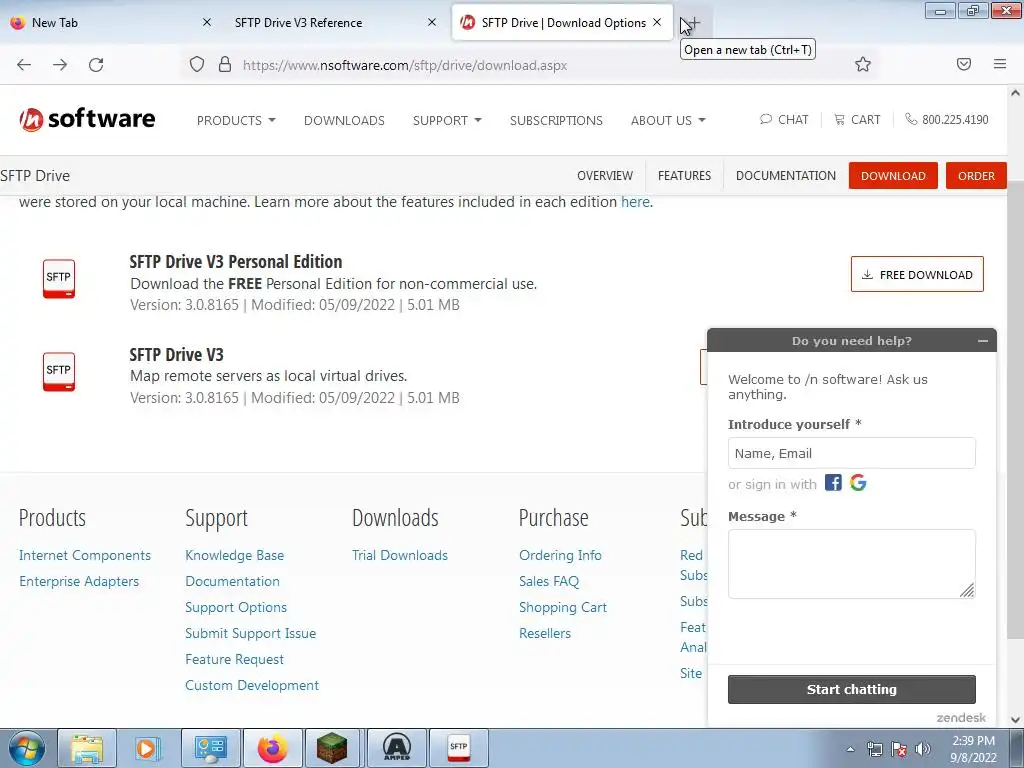This screenshot has height=768, width=1024.
Task: Open Resellers footer link
Action: tap(545, 633)
